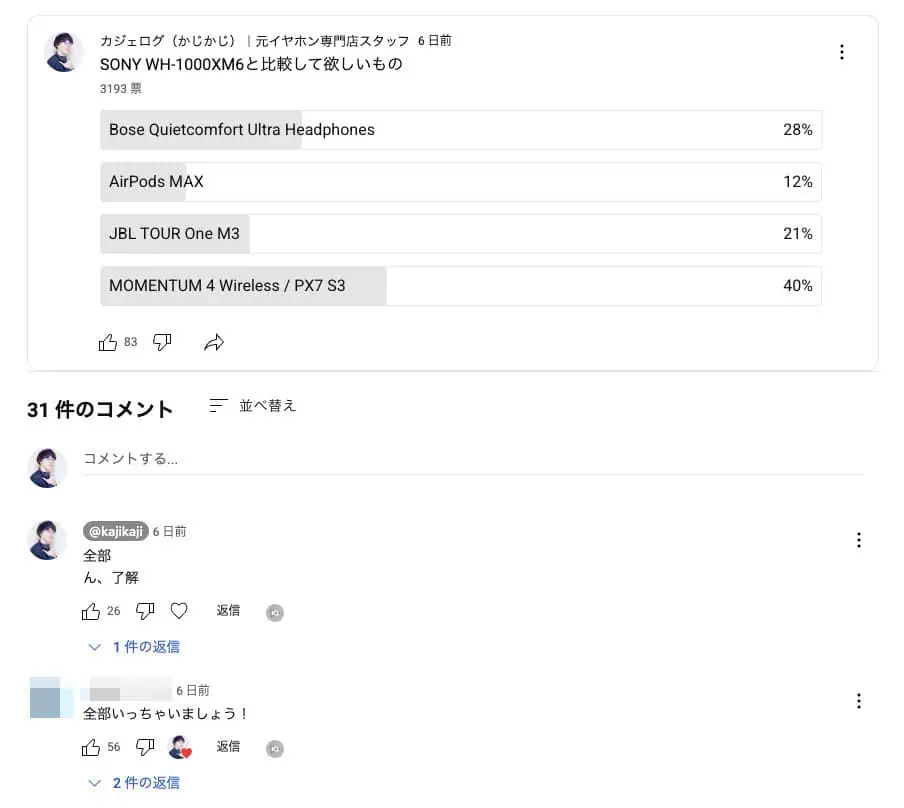Open the カジェログ channel name link
This screenshot has width=904, height=808.
168,41
